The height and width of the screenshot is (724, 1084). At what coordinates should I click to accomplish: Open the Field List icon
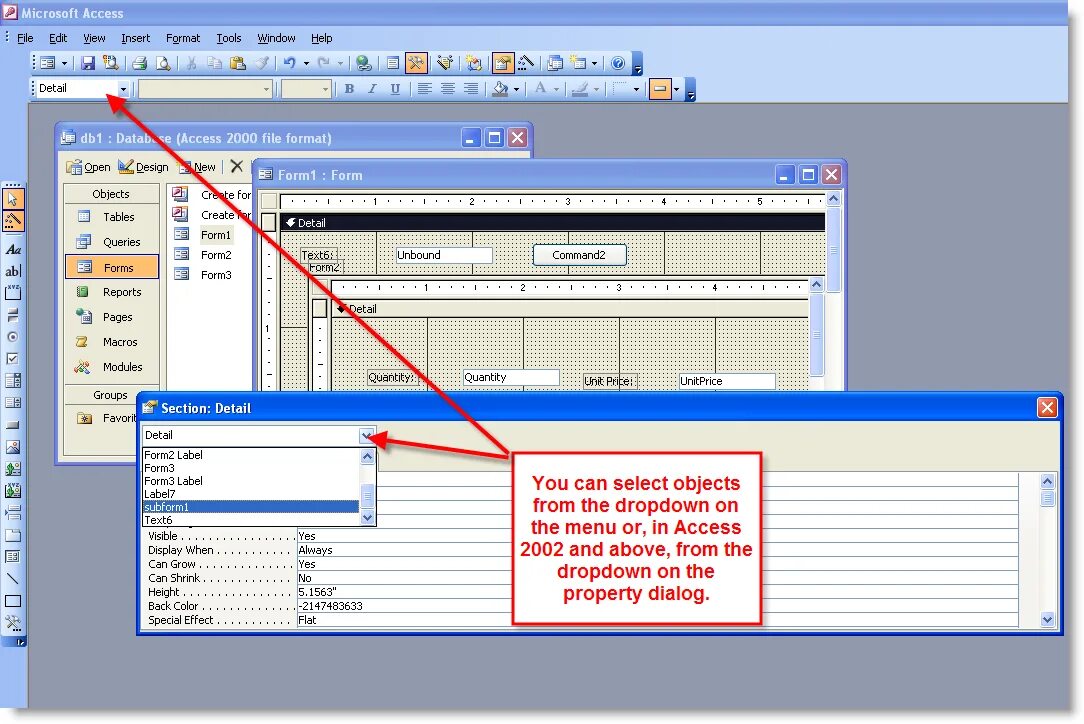393,64
